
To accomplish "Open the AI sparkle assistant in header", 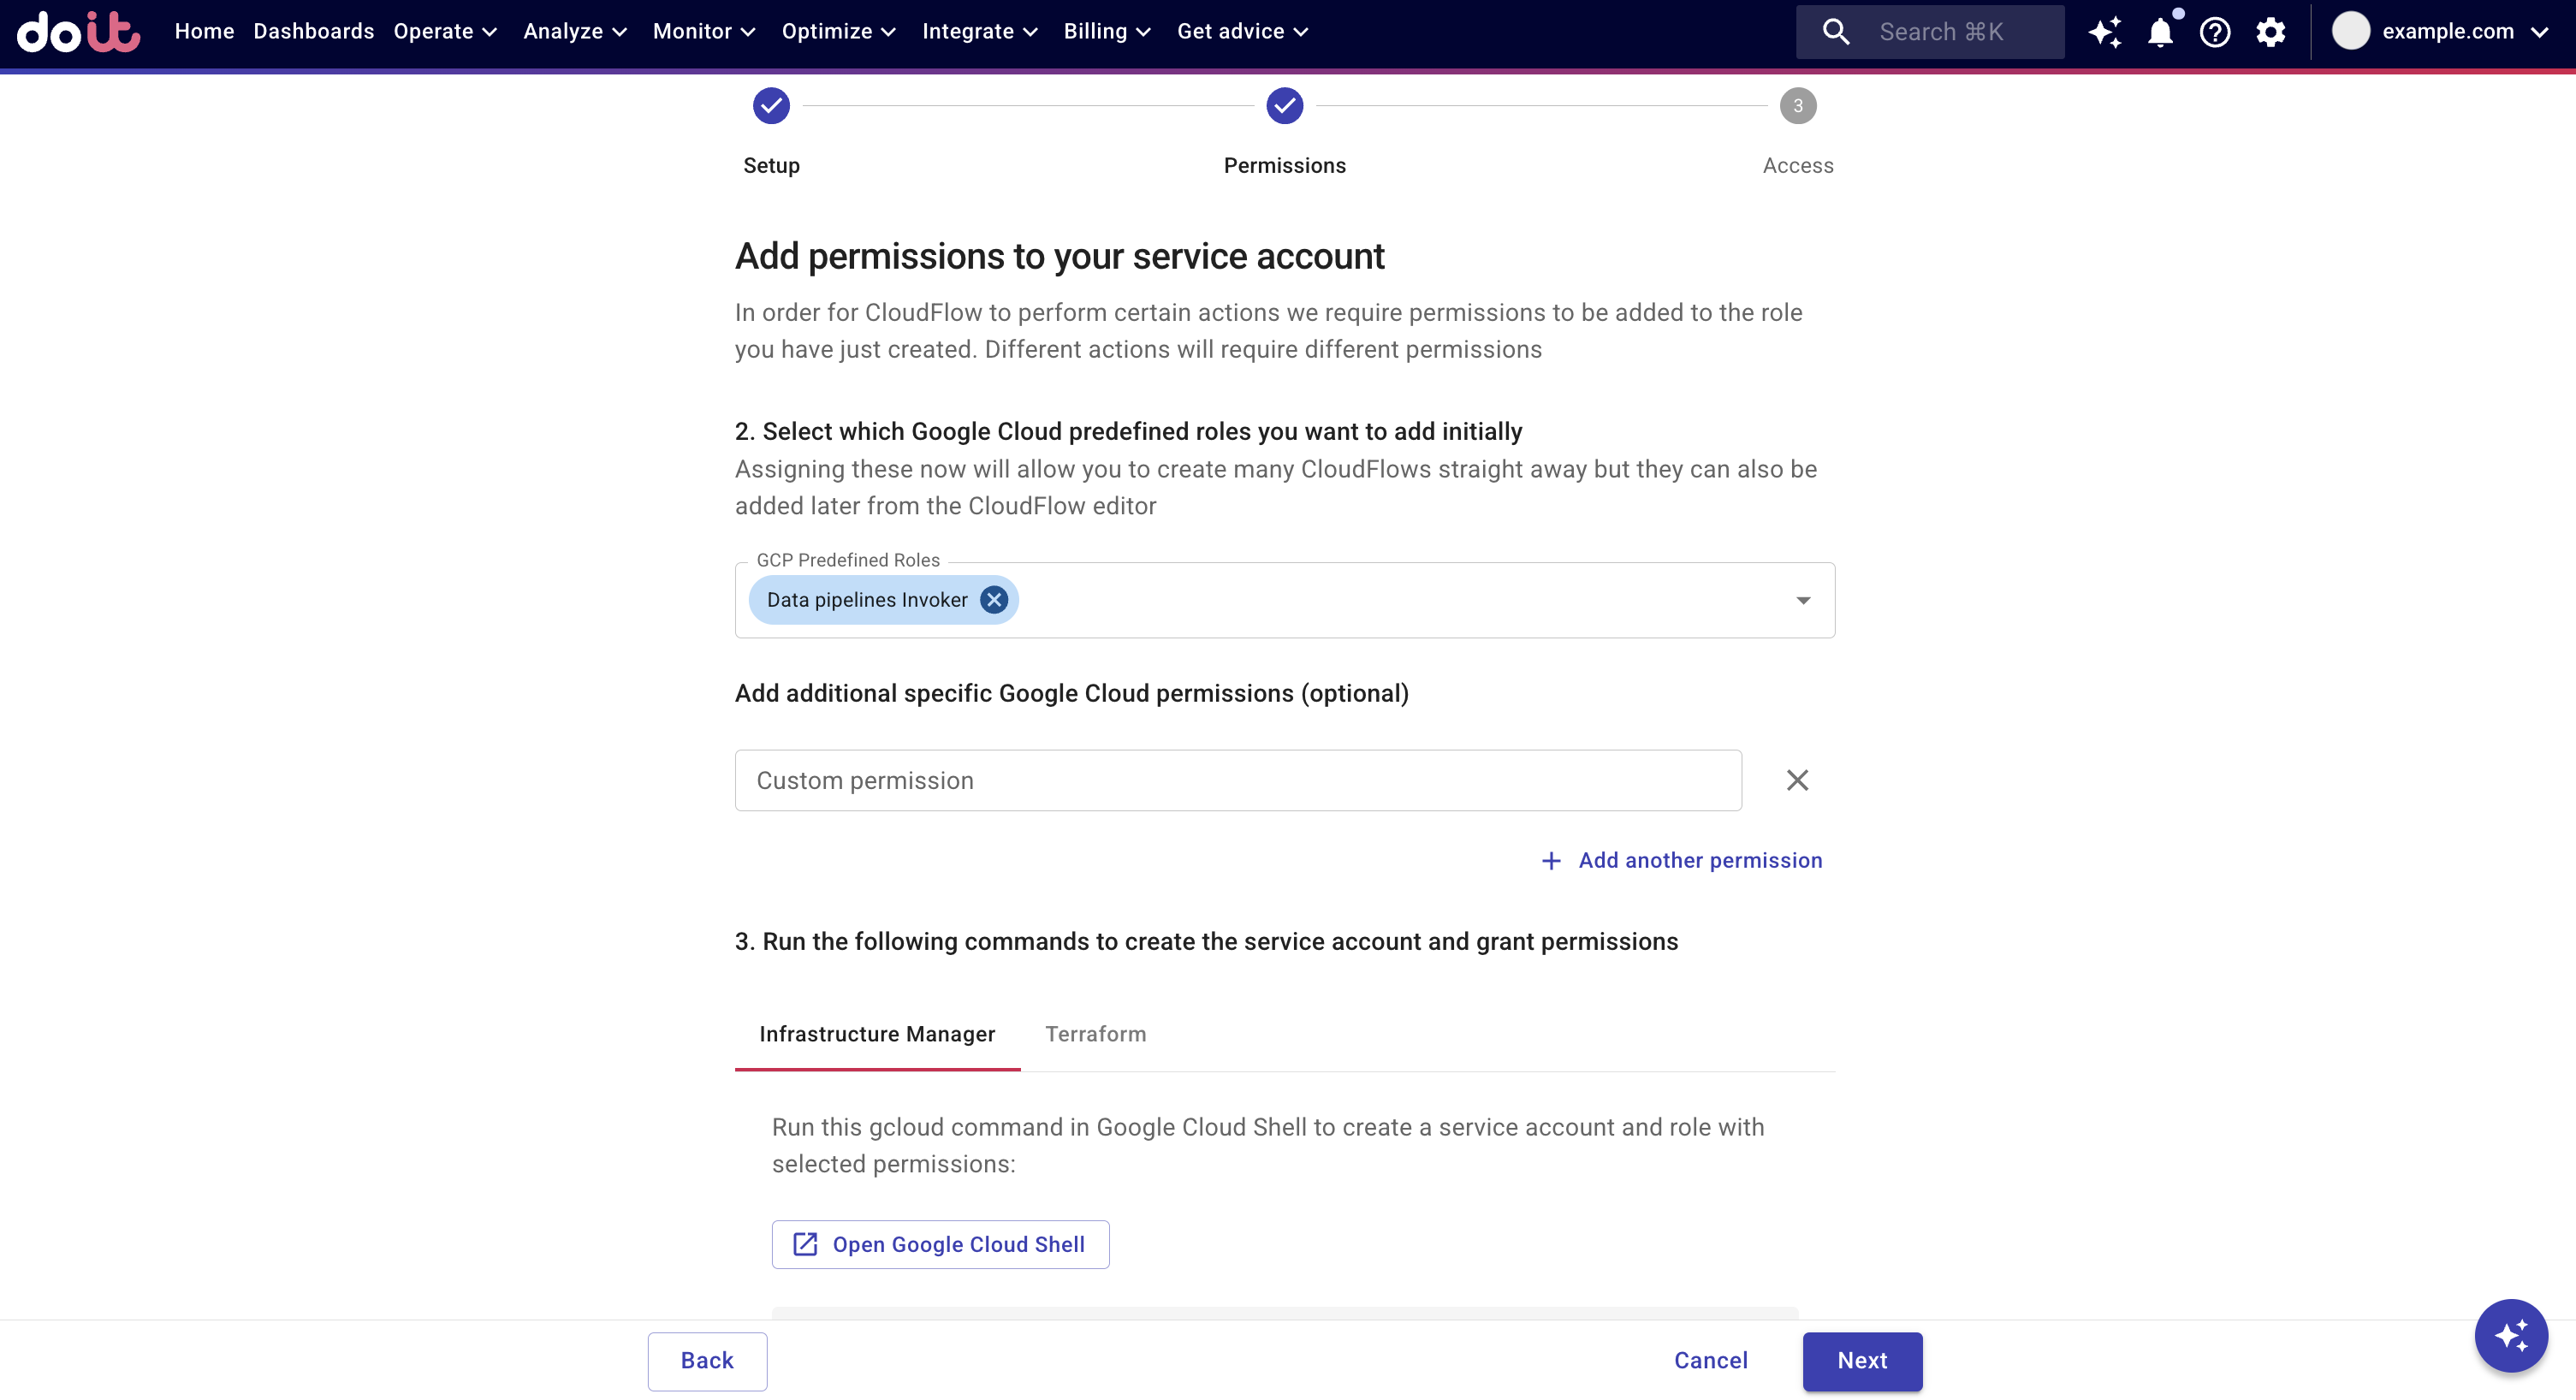I will [x=2104, y=32].
